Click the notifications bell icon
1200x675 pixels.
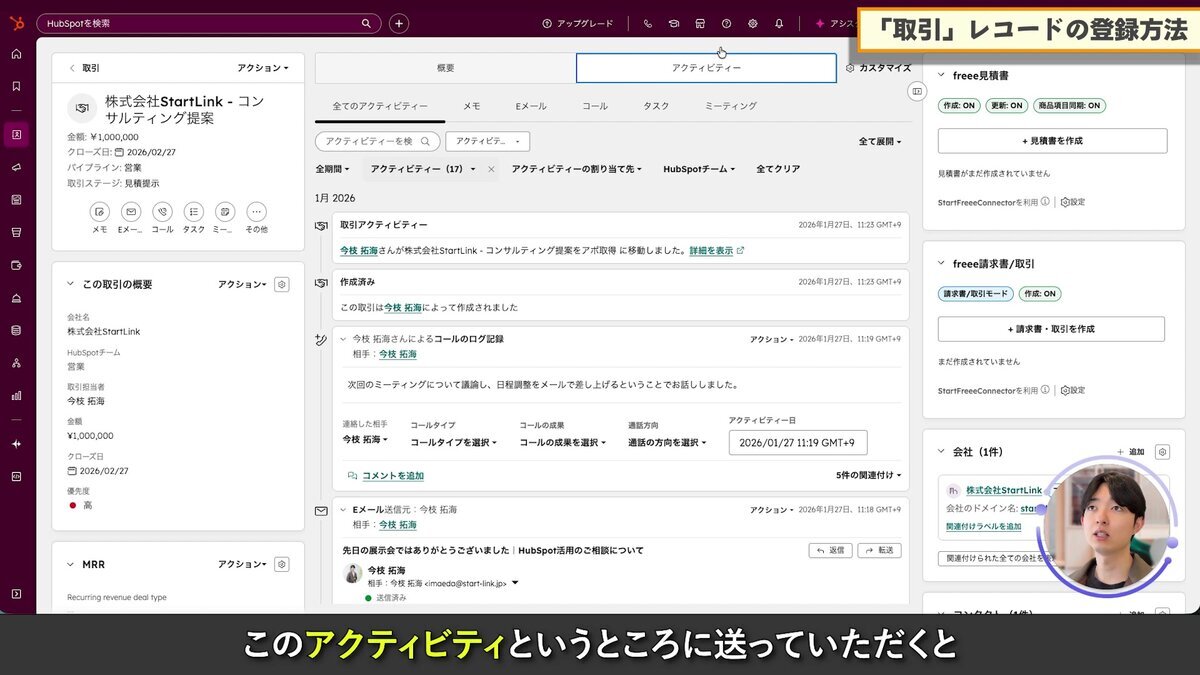click(779, 23)
